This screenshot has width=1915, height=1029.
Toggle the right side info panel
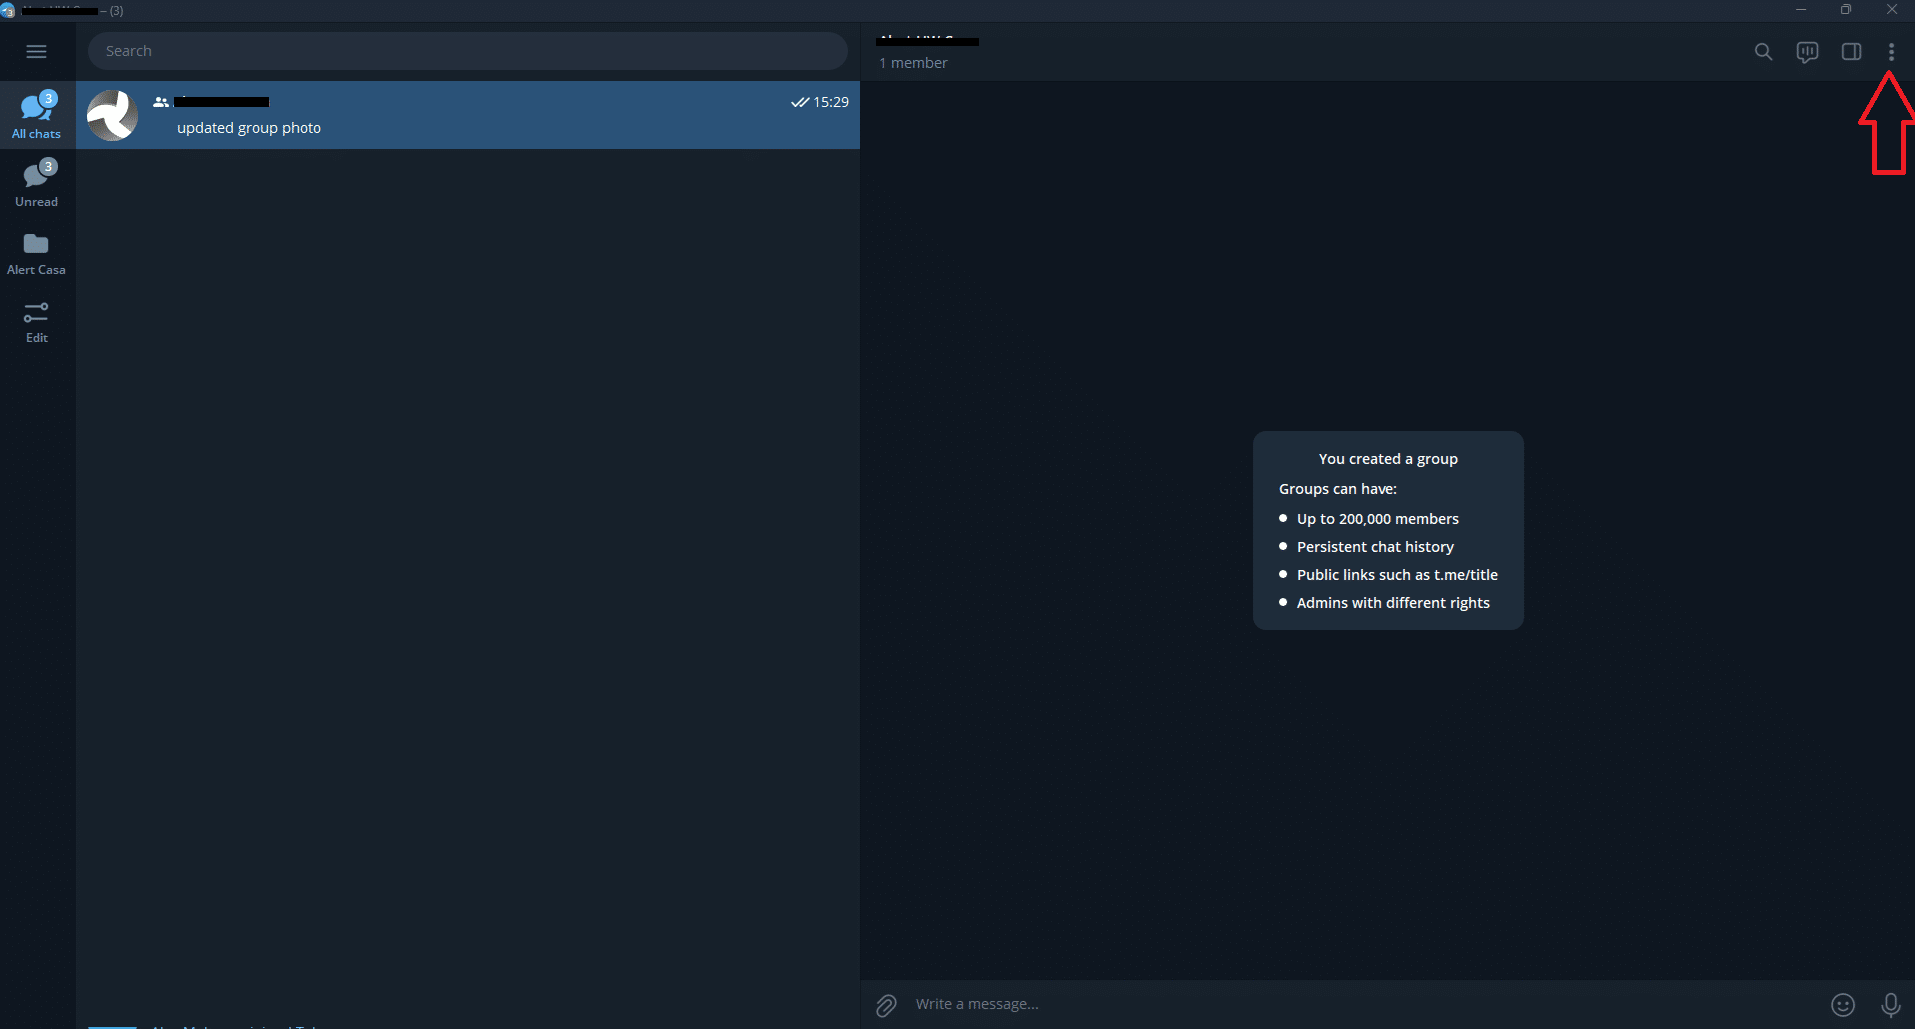tap(1851, 52)
